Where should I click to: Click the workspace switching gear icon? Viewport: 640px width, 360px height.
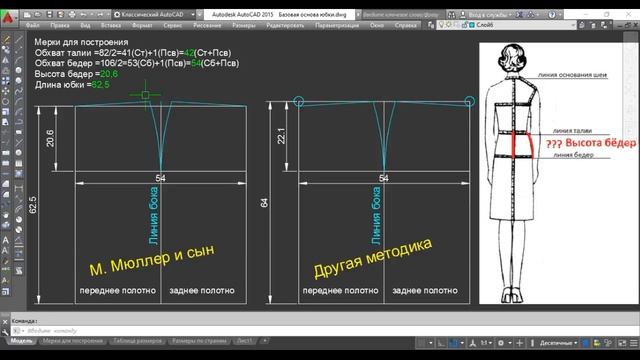(x=501, y=343)
